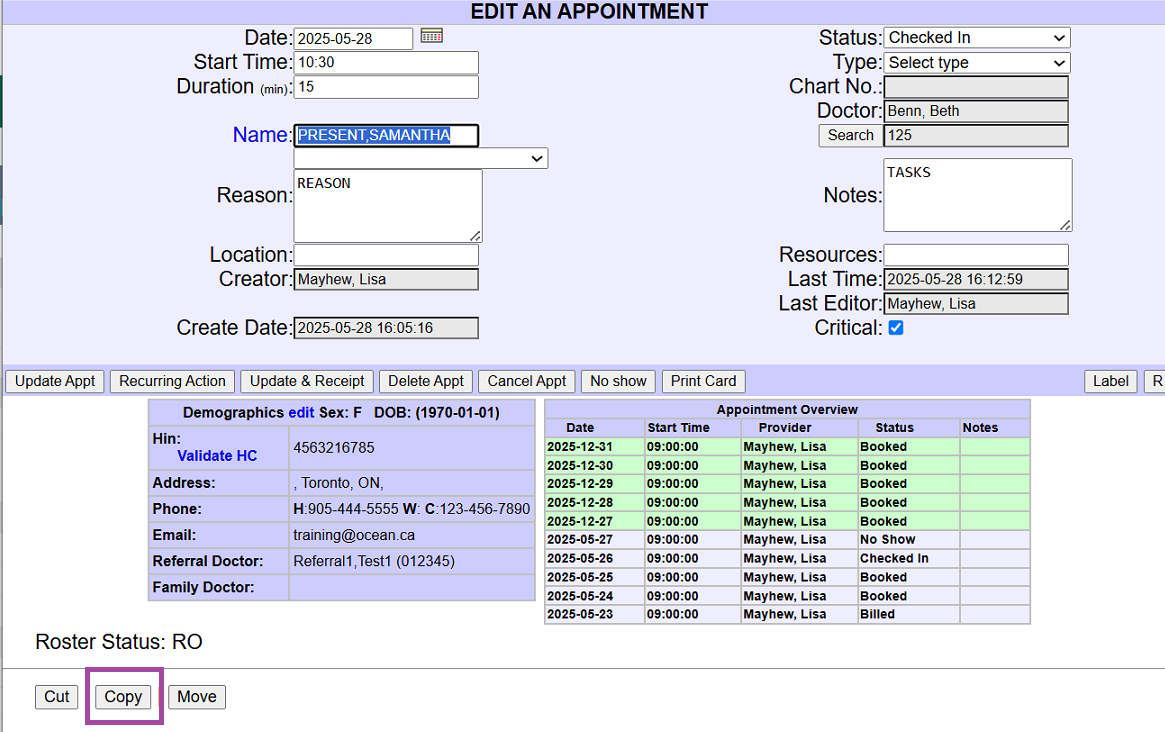Click Update & Receipt
This screenshot has height=732, width=1165.
[x=306, y=381]
